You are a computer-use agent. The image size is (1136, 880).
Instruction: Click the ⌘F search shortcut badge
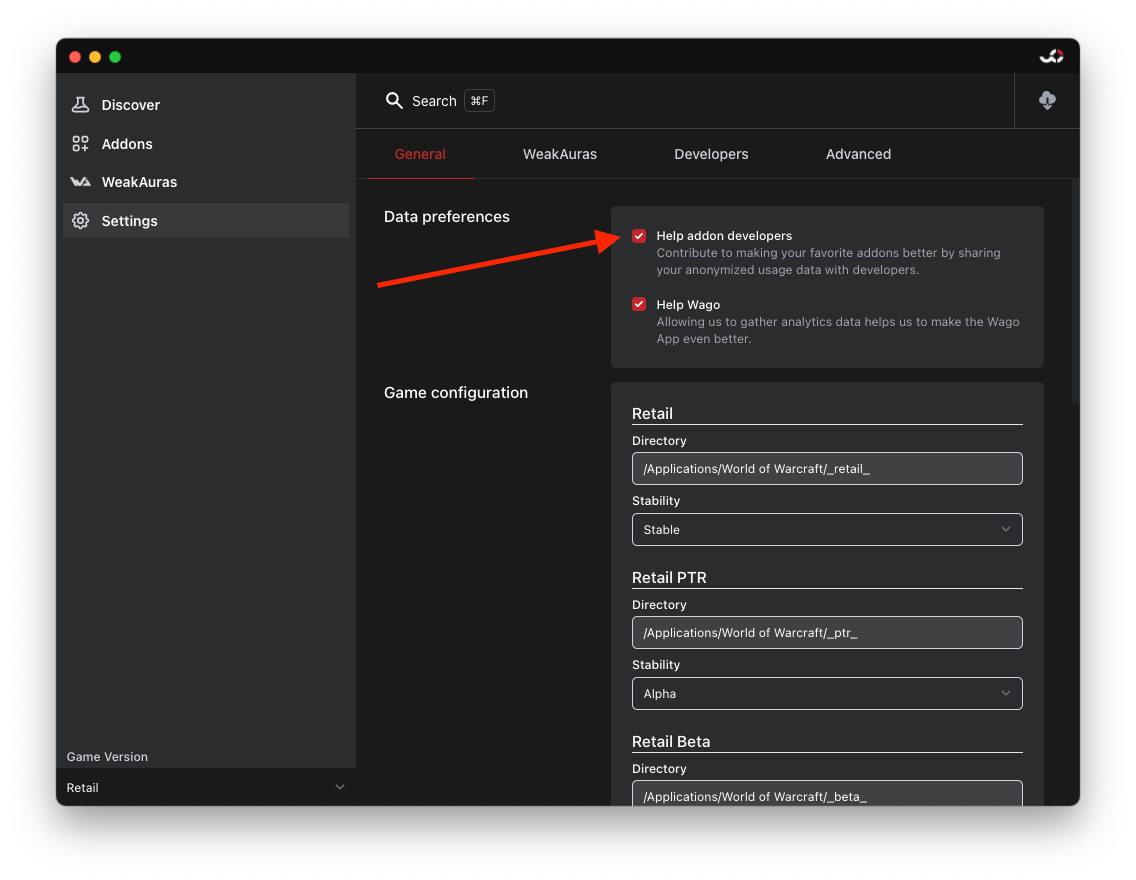pos(479,101)
